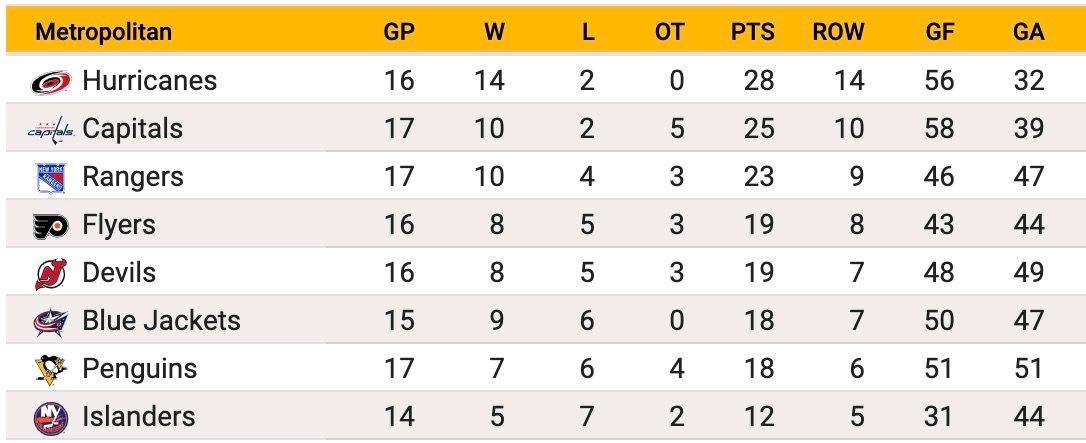Click the Capitals team logo
Viewport: 1086px width, 443px height.
pyautogui.click(x=51, y=129)
